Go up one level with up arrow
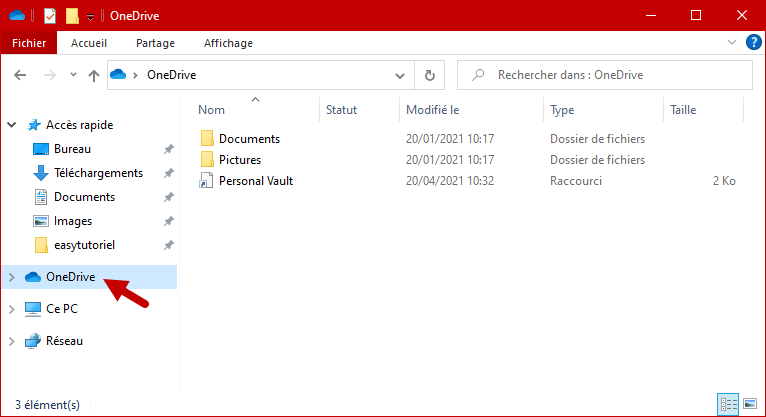The height and width of the screenshot is (417, 766). 94,75
